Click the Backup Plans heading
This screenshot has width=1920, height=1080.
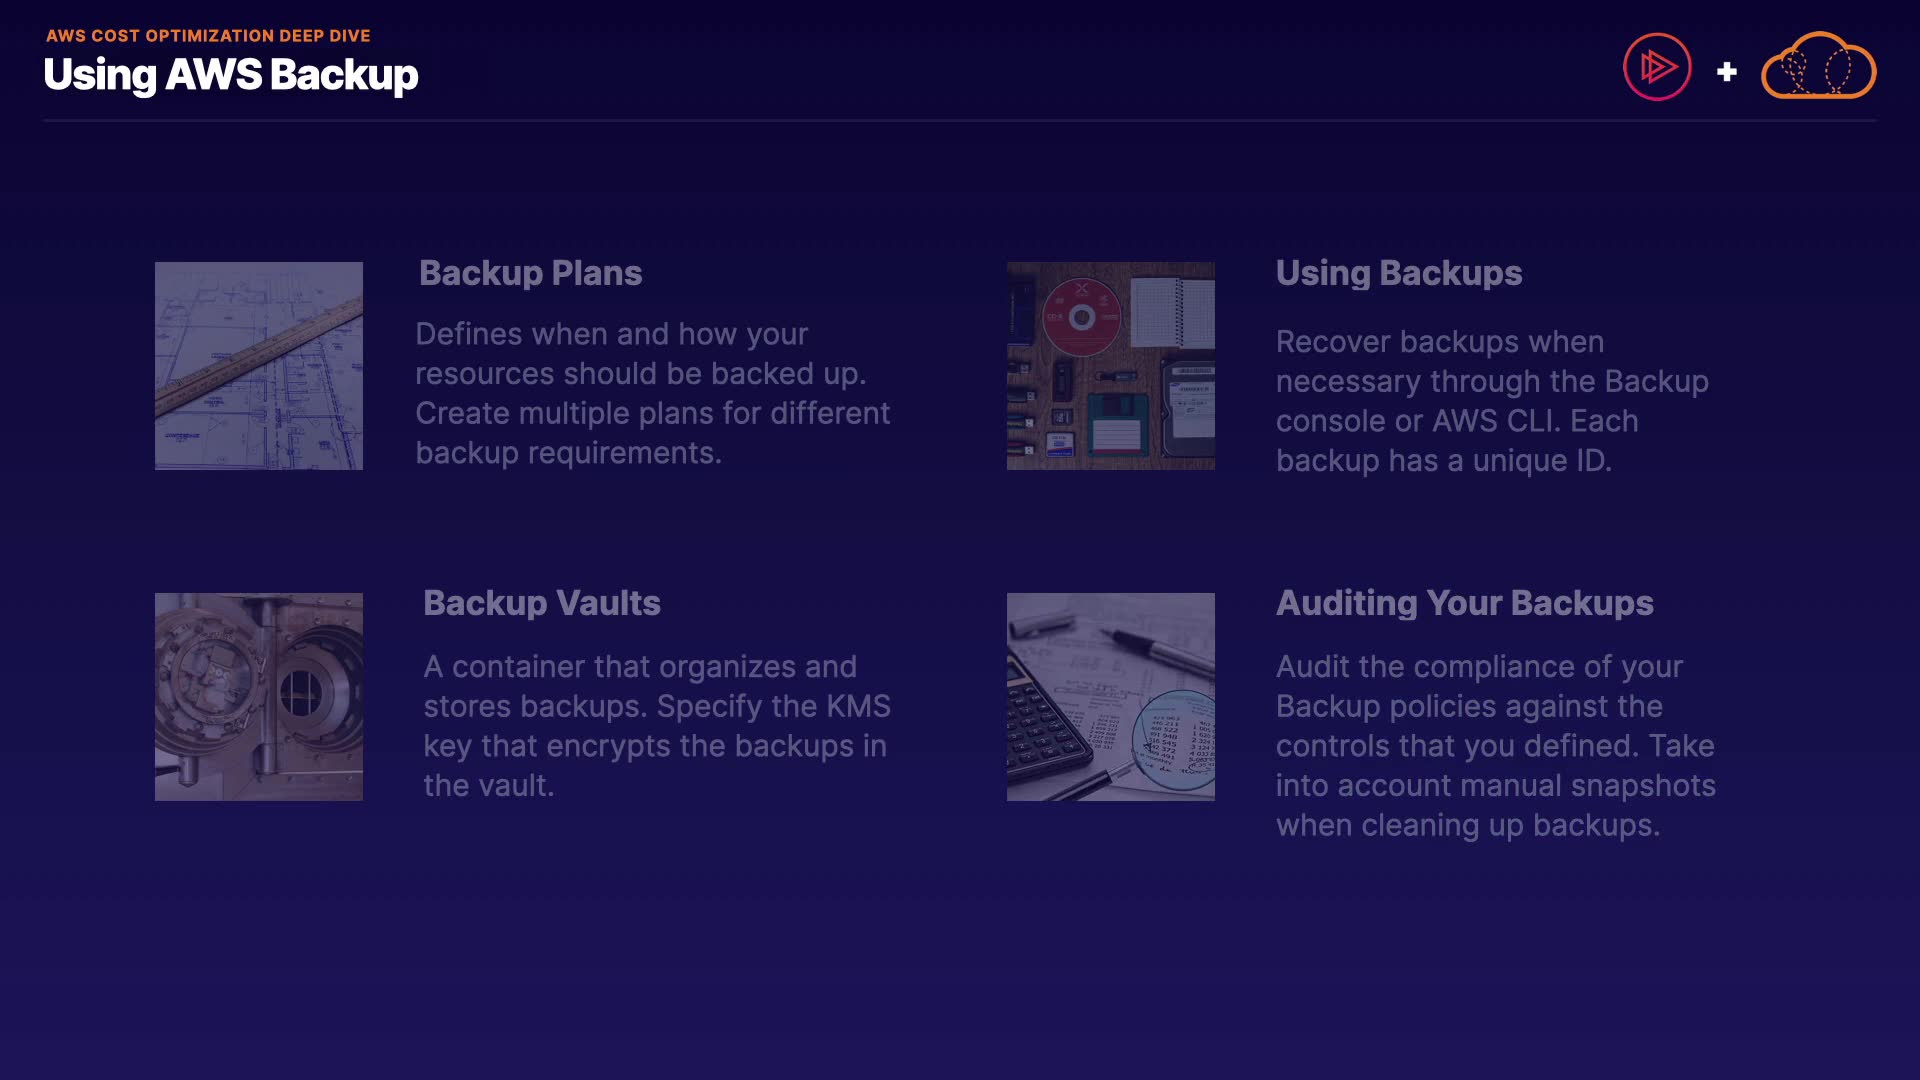530,273
